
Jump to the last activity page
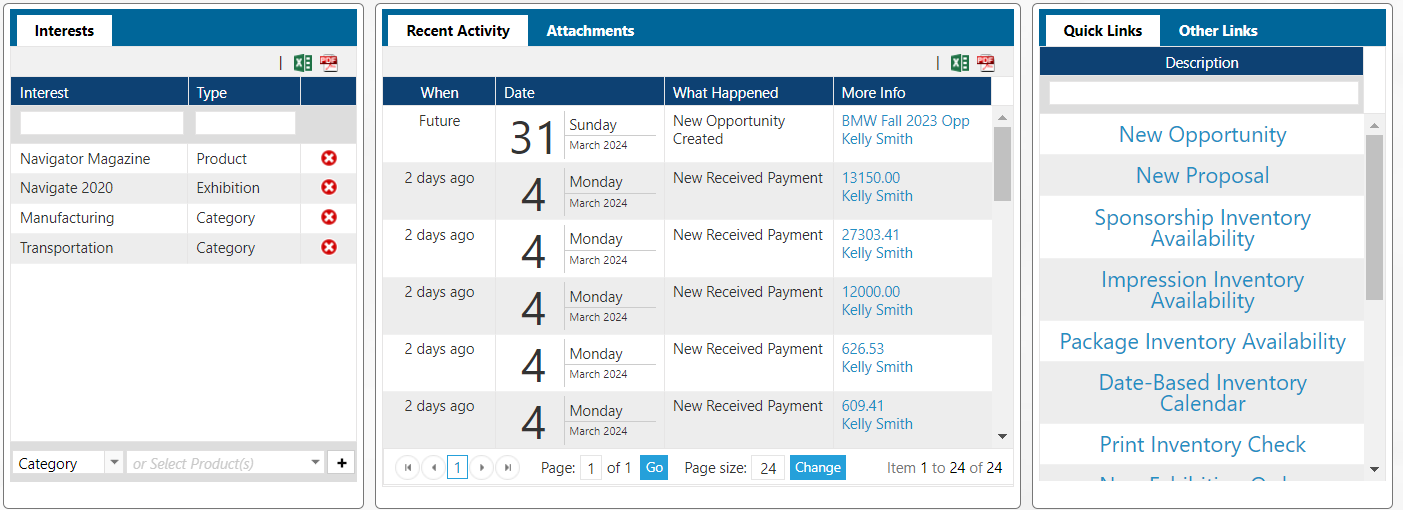click(508, 467)
